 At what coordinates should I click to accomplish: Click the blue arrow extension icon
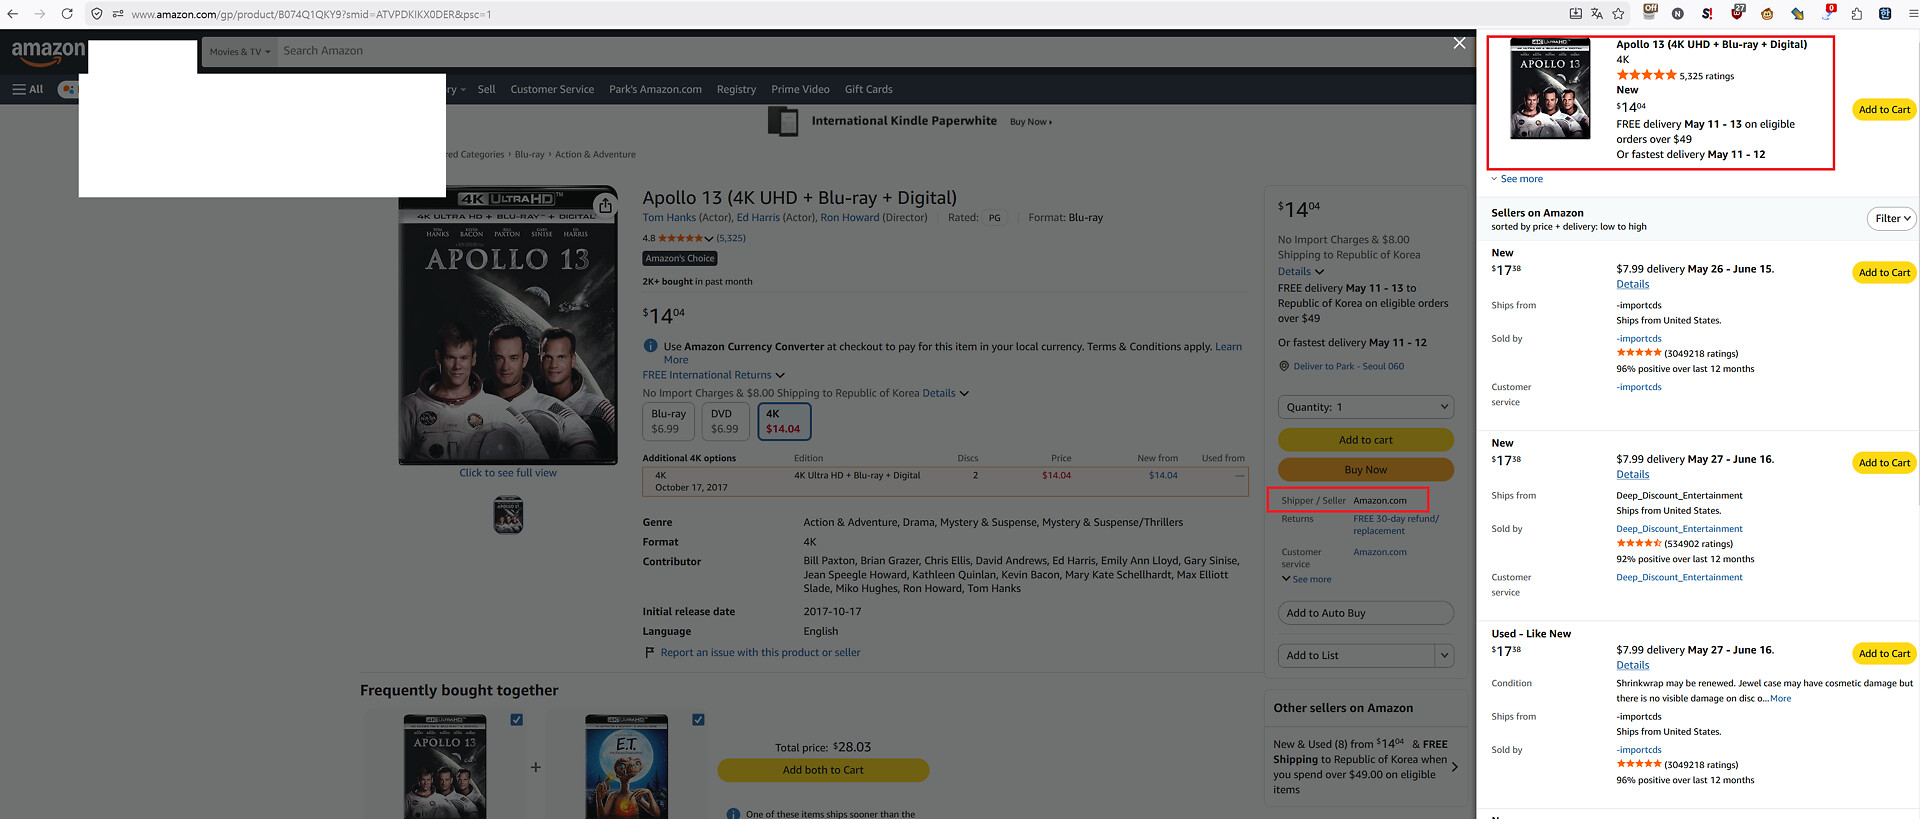tap(1797, 14)
